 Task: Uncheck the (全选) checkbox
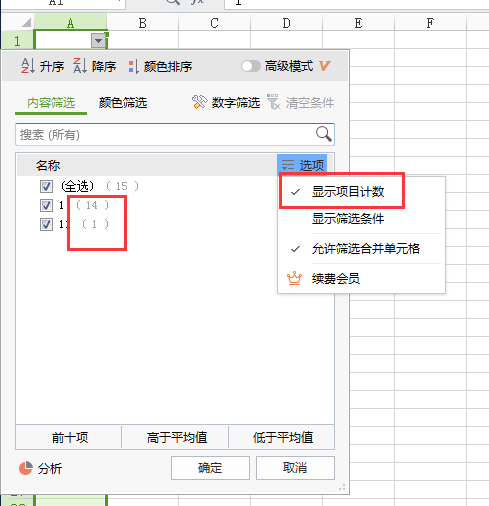pos(46,186)
